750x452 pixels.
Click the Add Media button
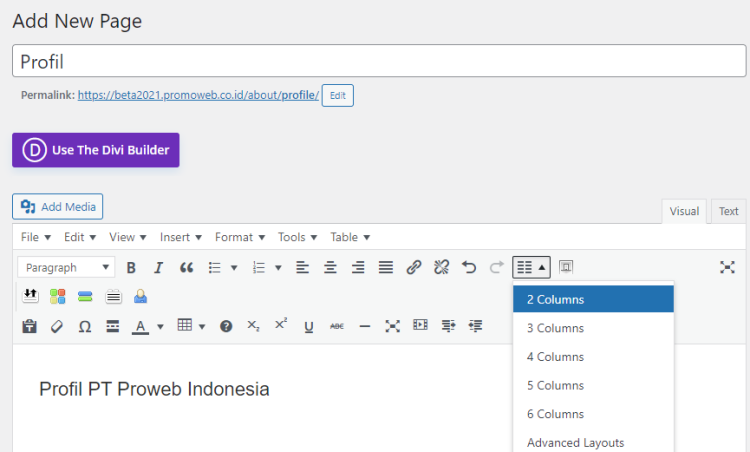coord(57,207)
